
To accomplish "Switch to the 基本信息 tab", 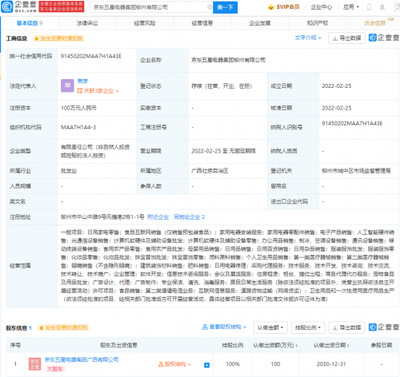I will tap(30, 23).
